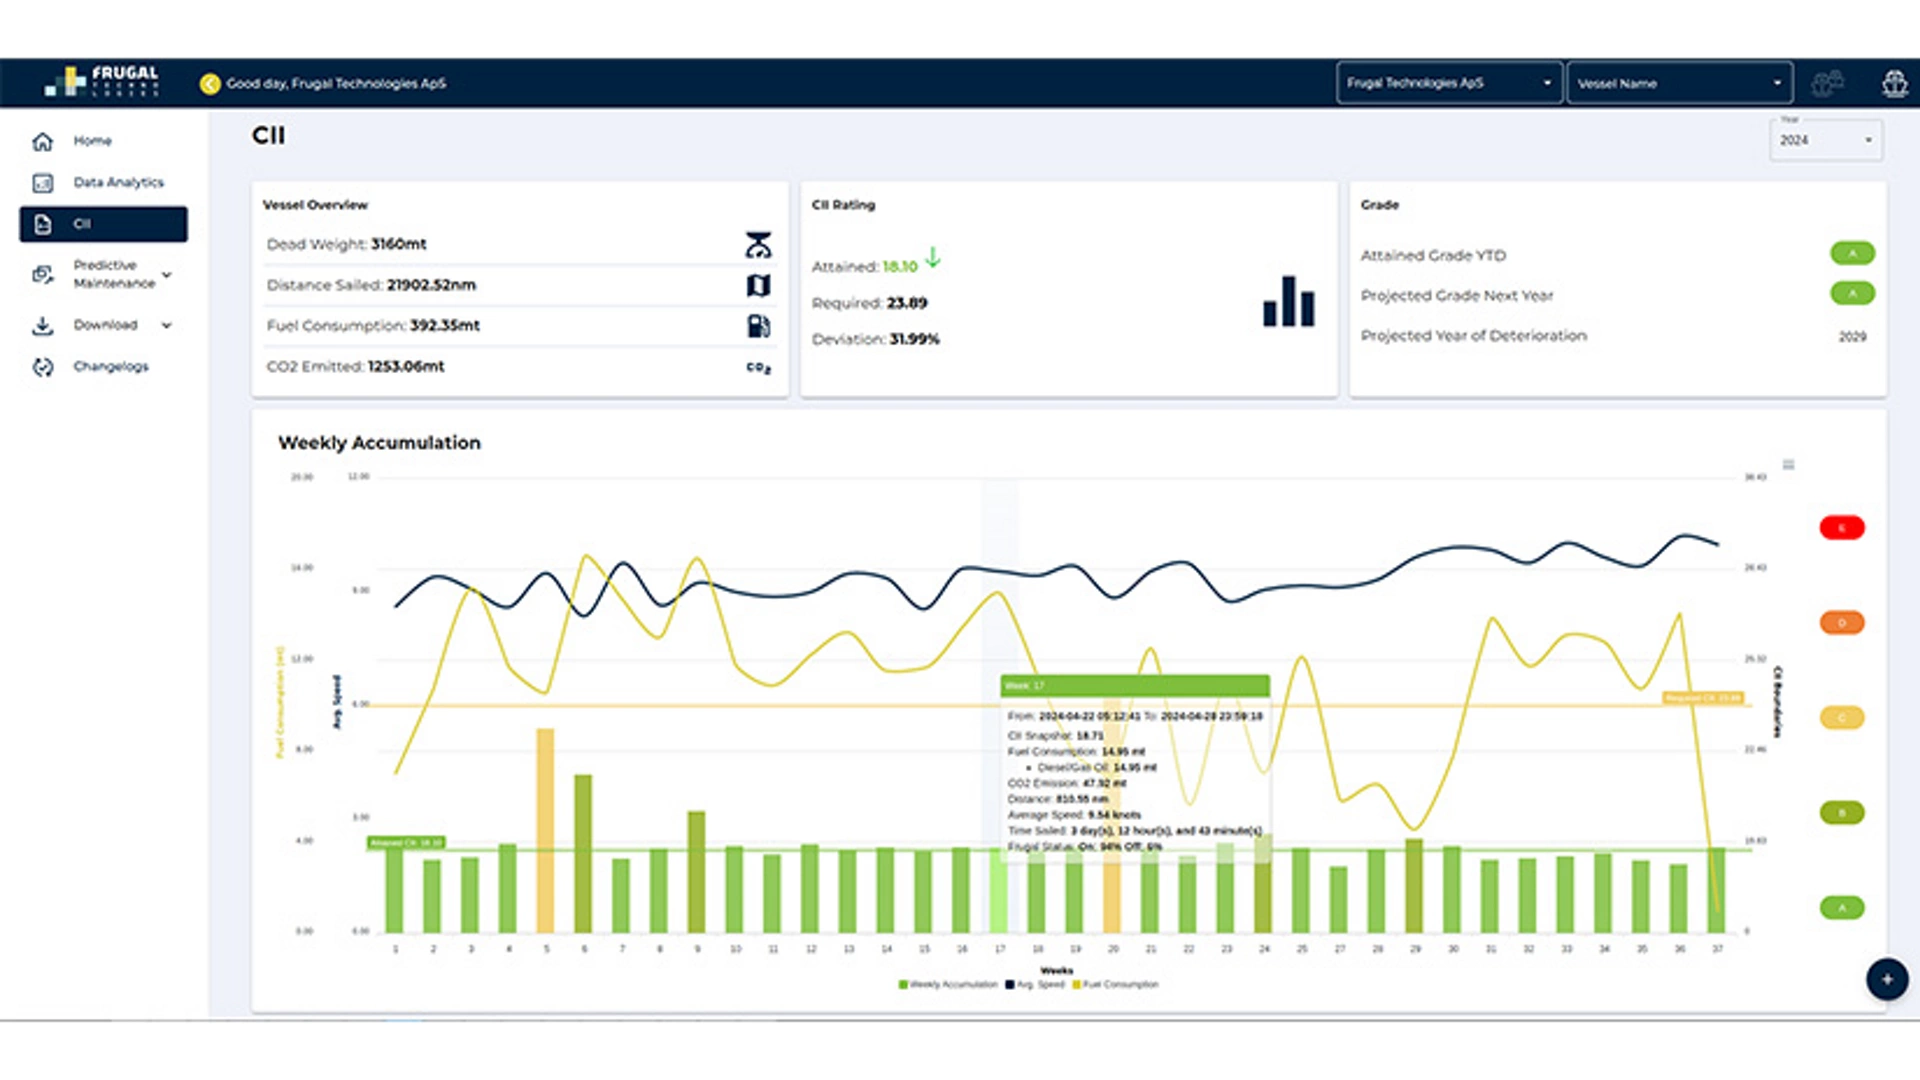Expand the Vessel Name dropdown
Viewport: 1920px width, 1080px height.
pyautogui.click(x=1680, y=83)
